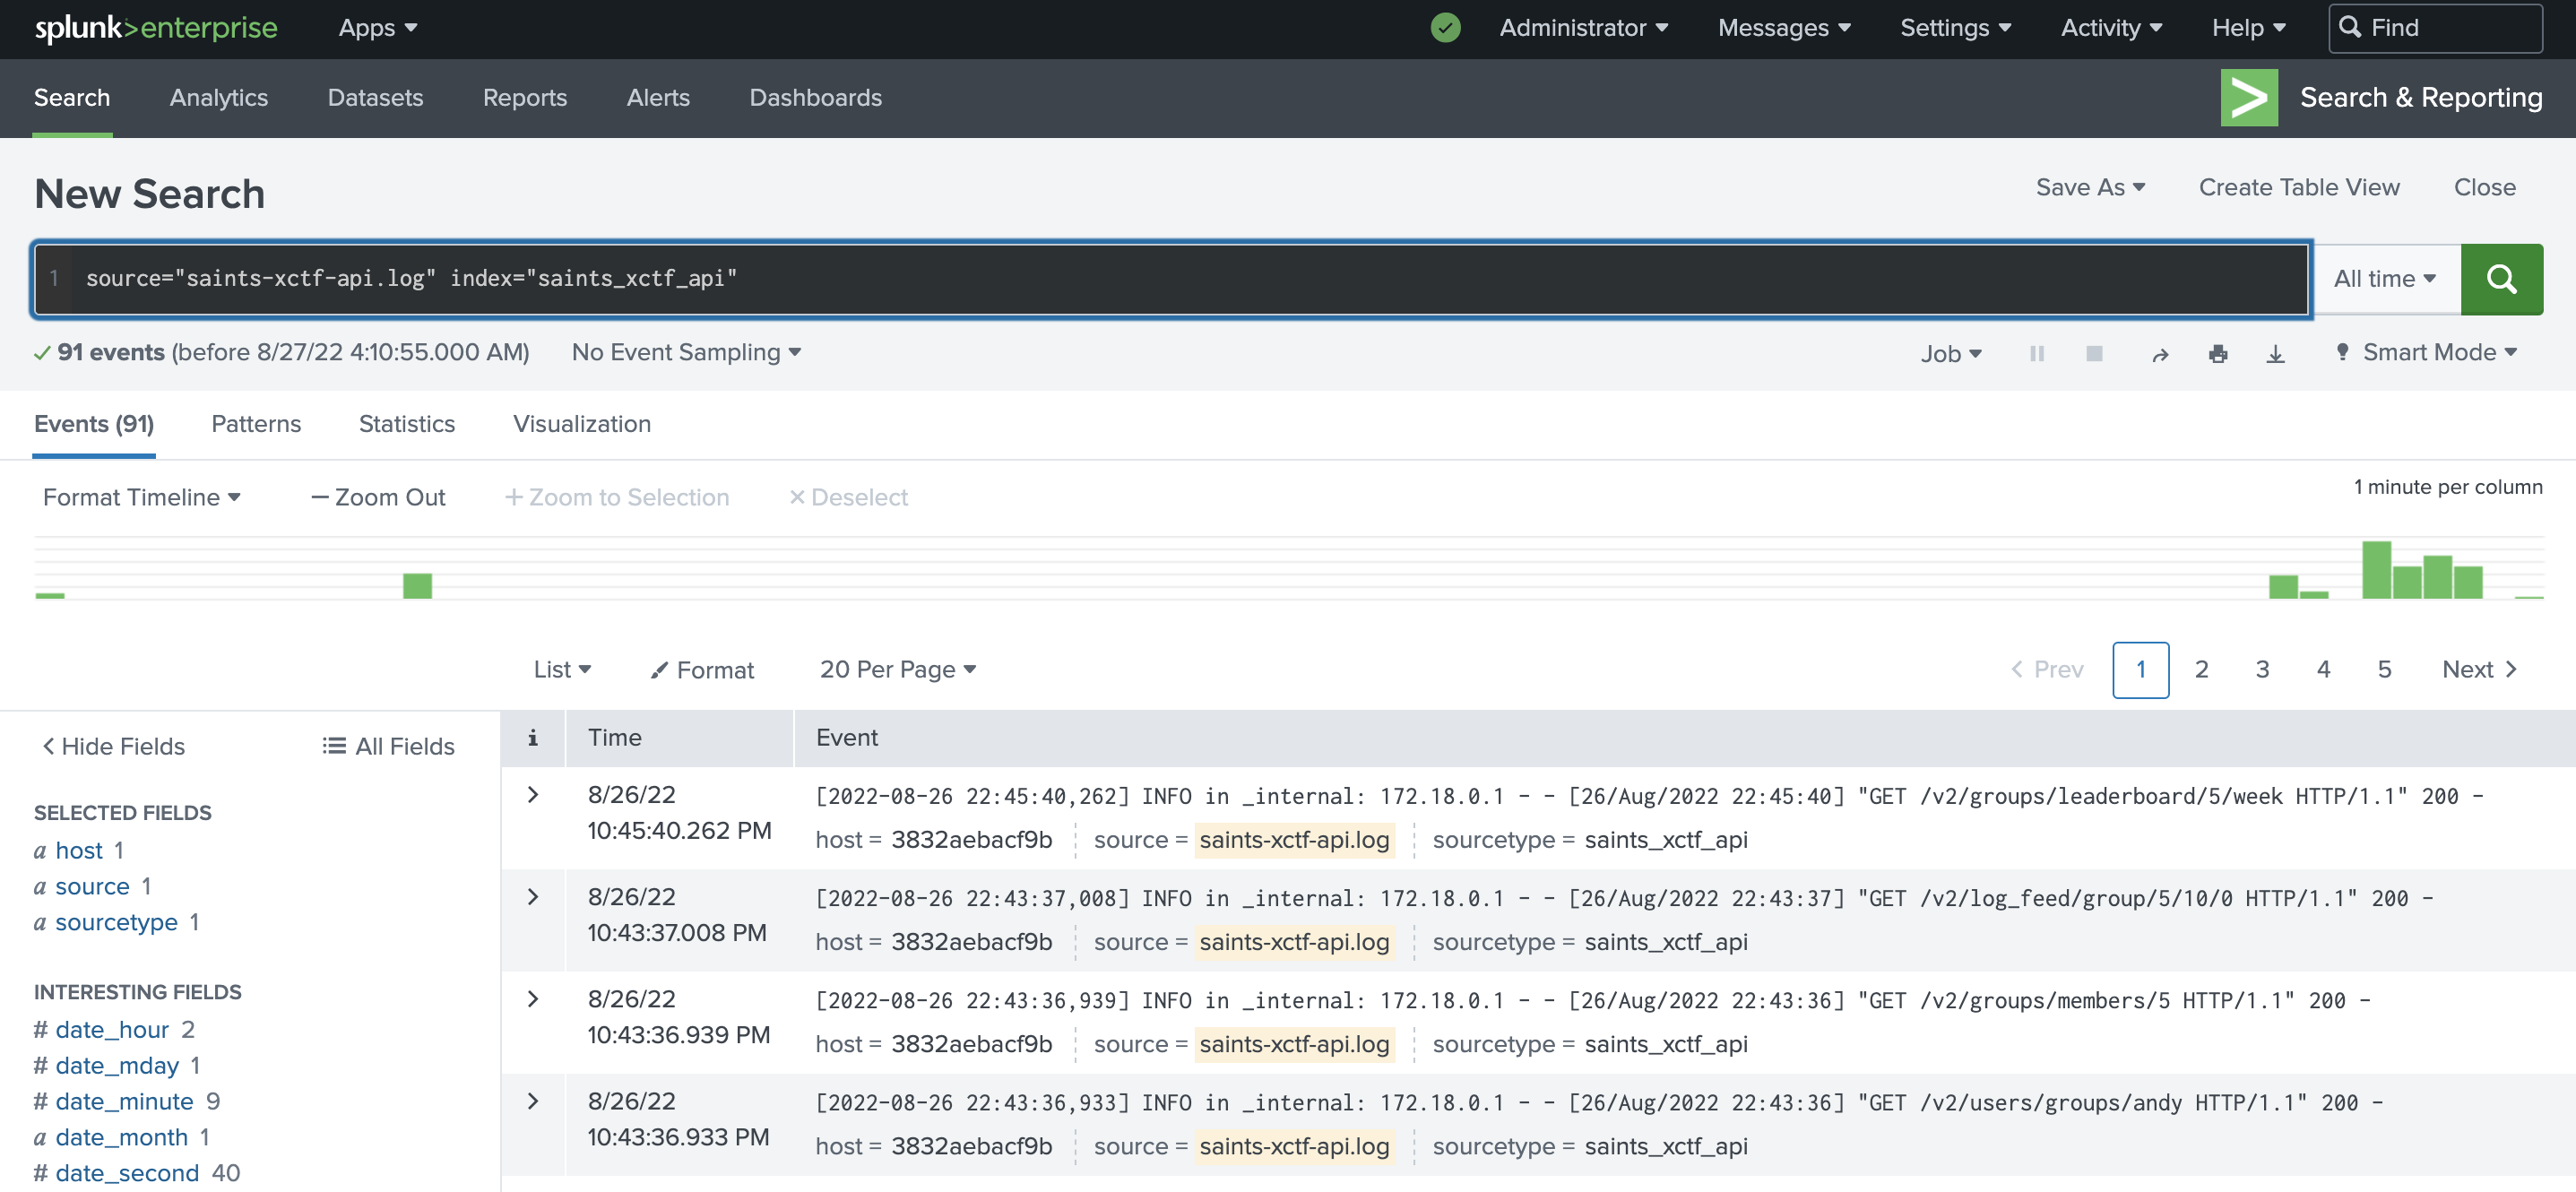This screenshot has height=1192, width=2576.
Task: Open the Settings menu
Action: [x=1956, y=28]
